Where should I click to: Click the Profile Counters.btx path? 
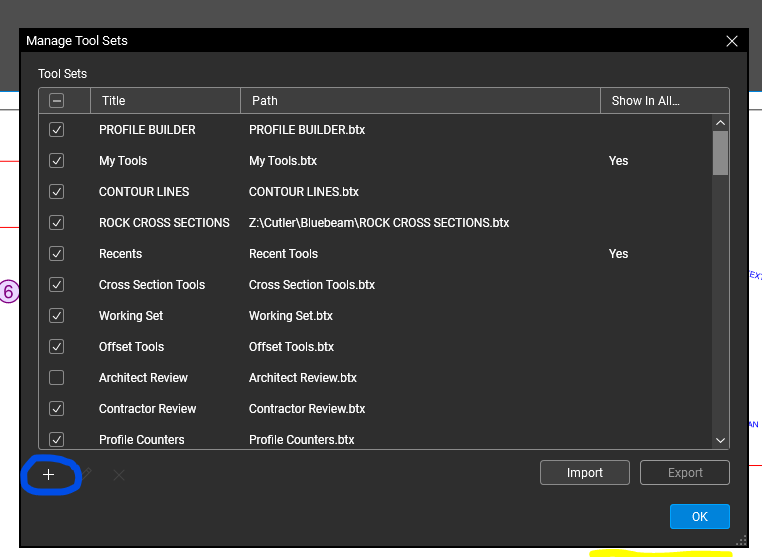tap(302, 439)
